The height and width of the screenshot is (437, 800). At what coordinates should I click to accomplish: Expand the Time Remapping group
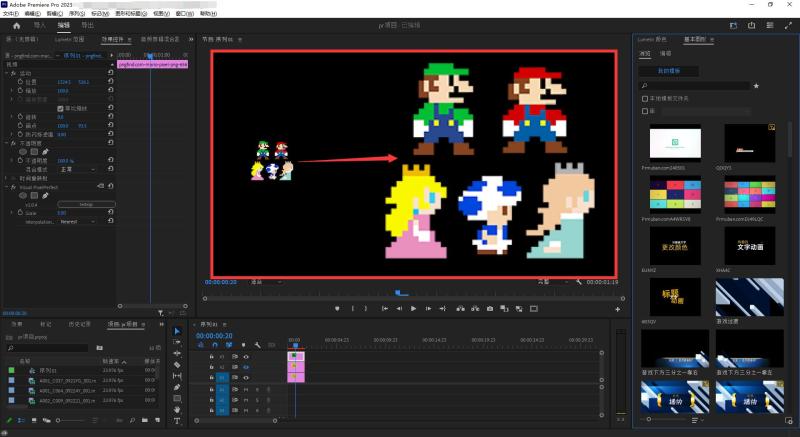[x=7, y=178]
